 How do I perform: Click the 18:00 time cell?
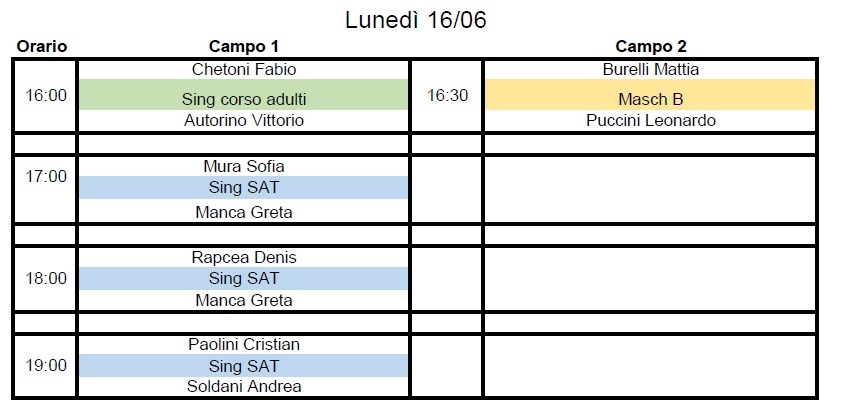[45, 278]
